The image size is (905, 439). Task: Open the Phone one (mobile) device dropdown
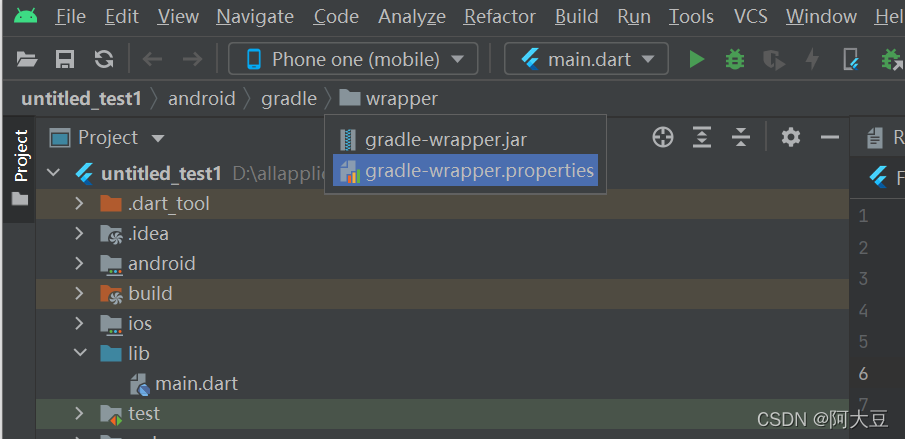pyautogui.click(x=353, y=59)
